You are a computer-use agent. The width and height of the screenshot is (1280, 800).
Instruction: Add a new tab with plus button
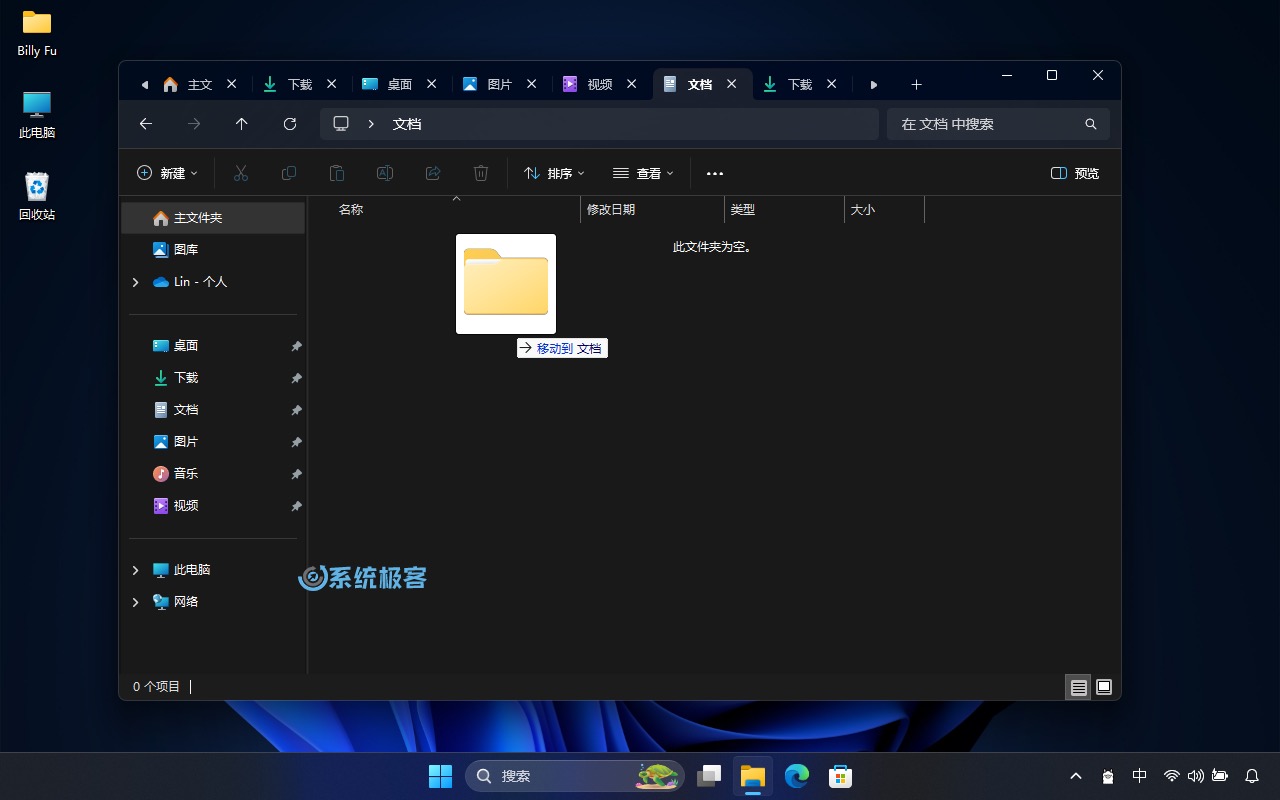916,84
